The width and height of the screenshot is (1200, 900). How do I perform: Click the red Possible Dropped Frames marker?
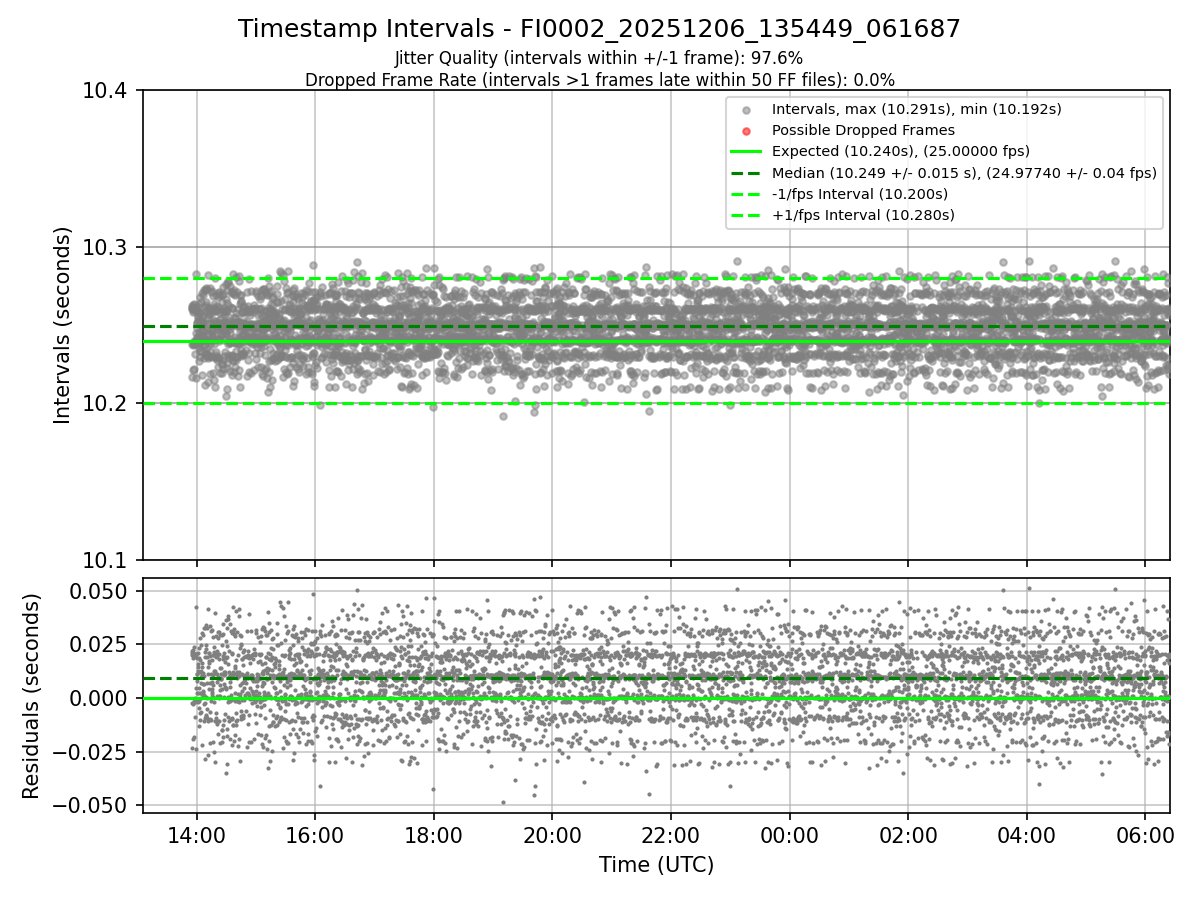(x=746, y=131)
